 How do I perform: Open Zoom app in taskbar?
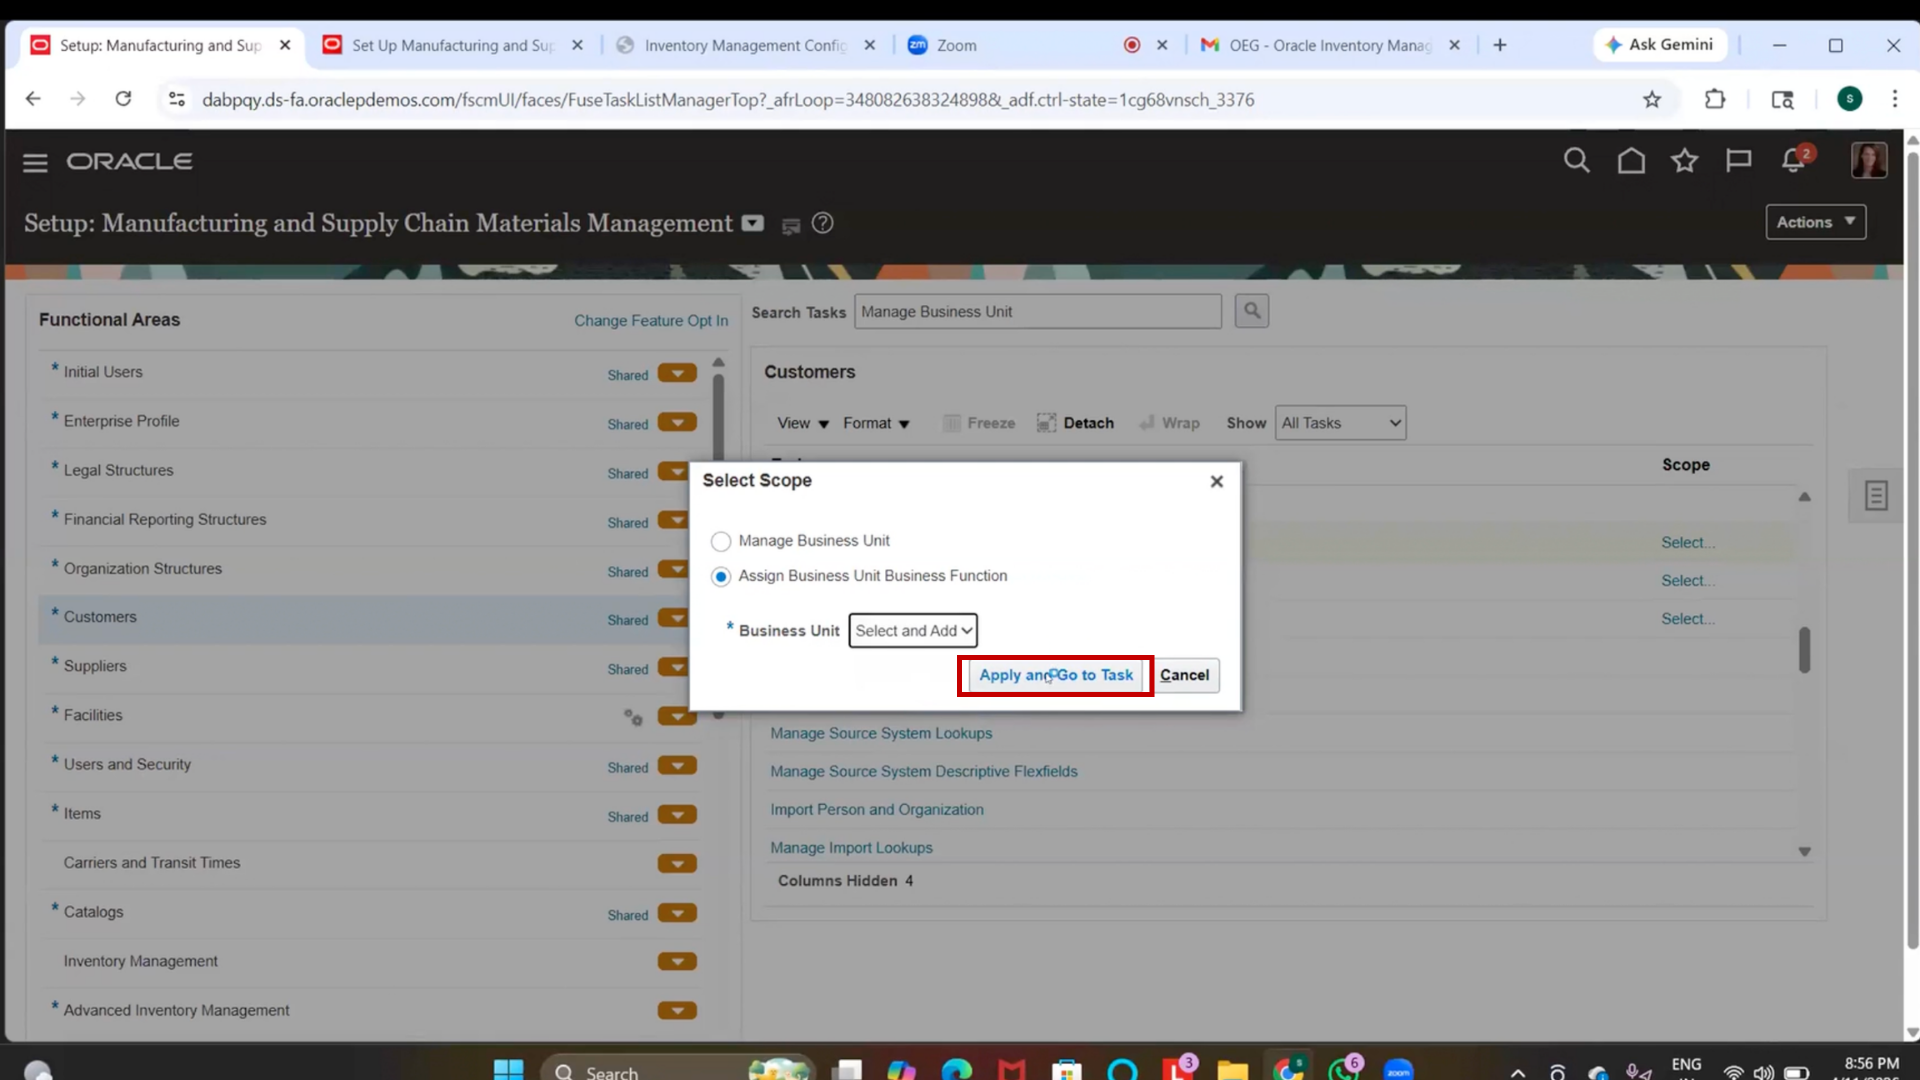[1398, 1070]
